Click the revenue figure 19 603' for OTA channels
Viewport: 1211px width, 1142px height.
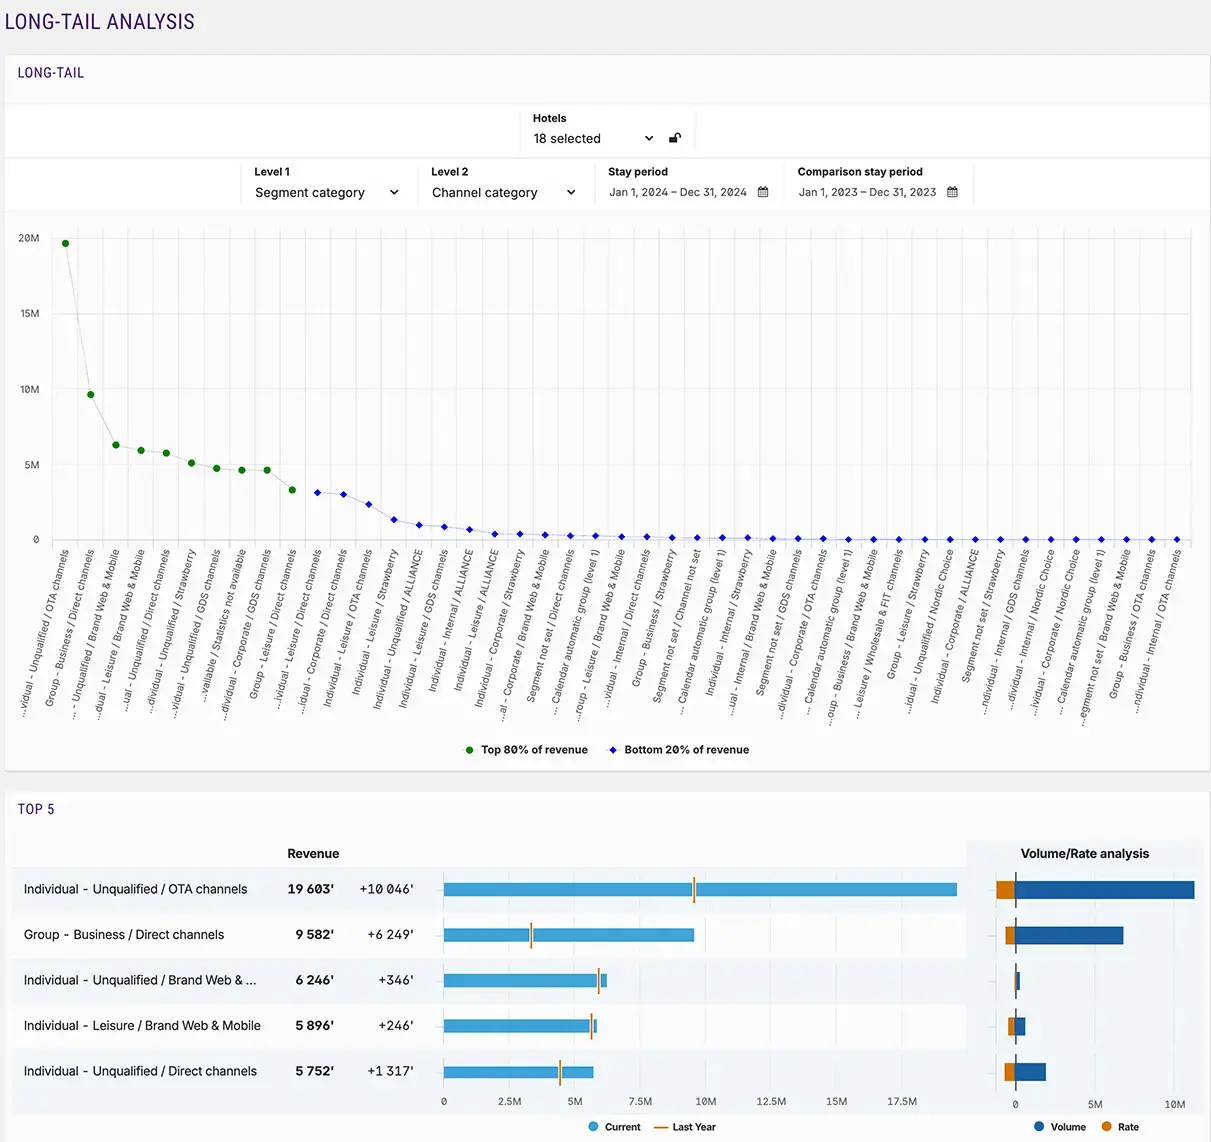pyautogui.click(x=313, y=888)
